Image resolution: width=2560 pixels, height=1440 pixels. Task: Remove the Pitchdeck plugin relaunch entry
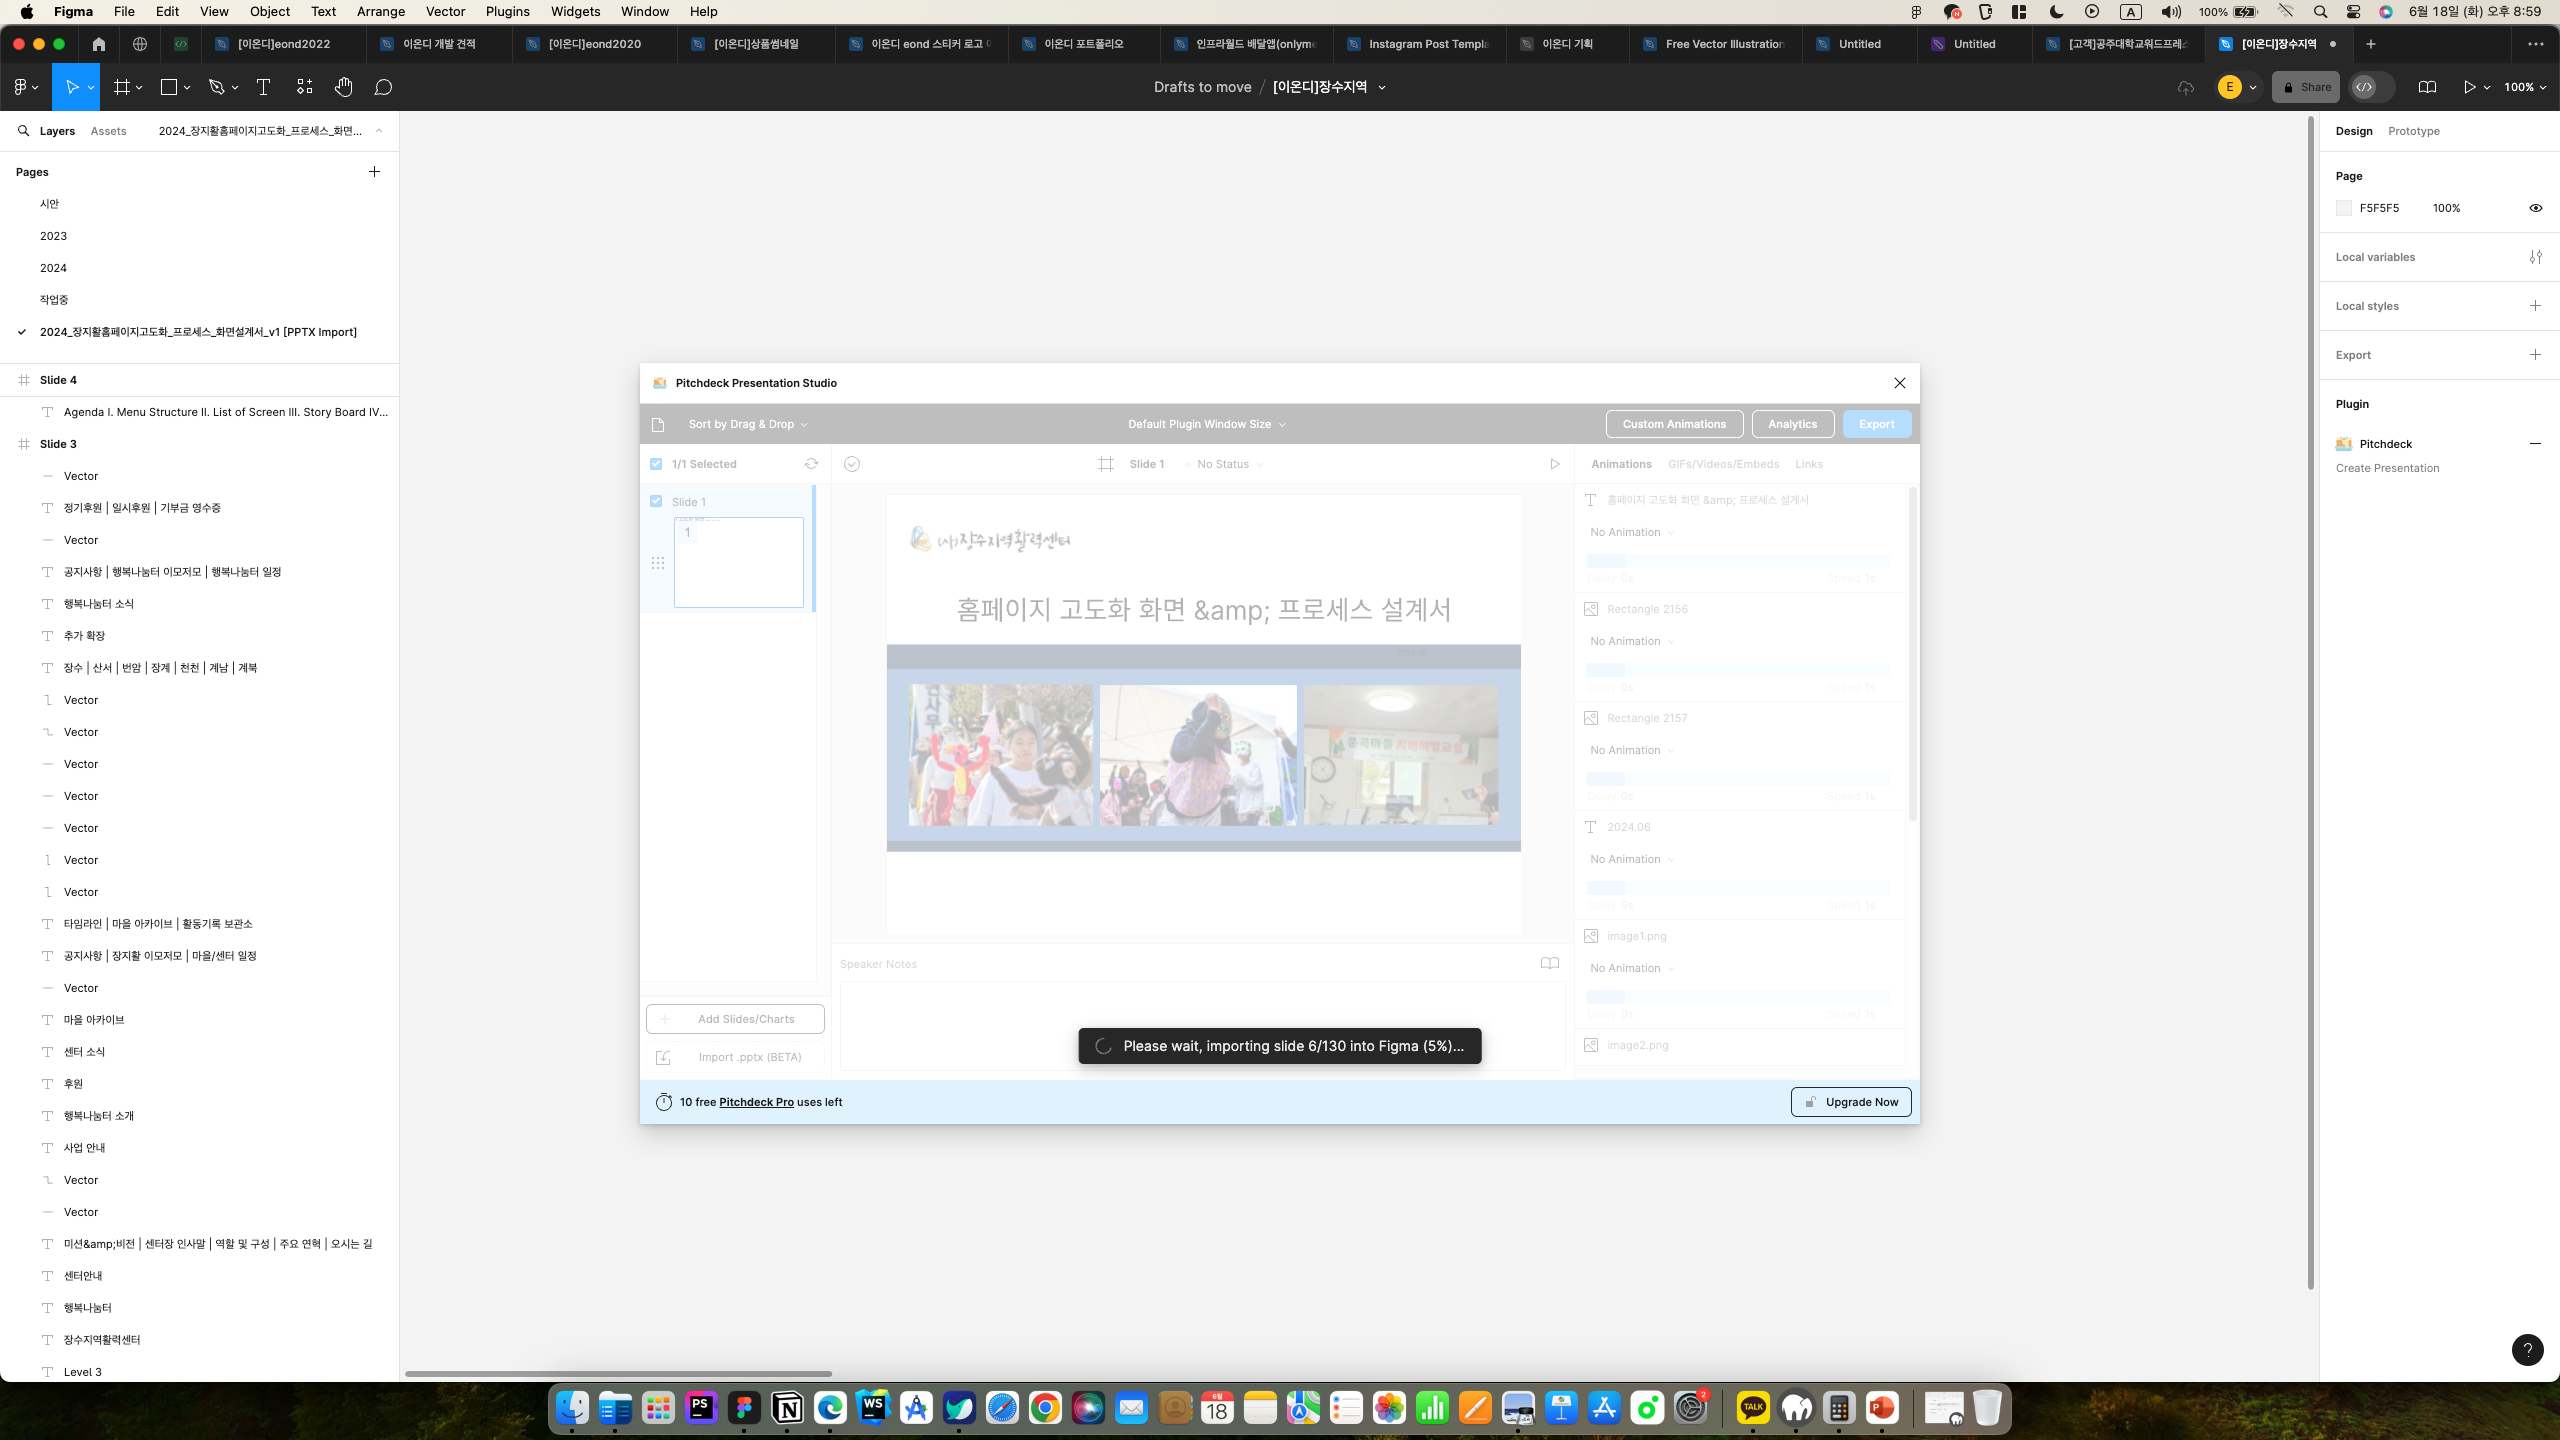[2535, 444]
